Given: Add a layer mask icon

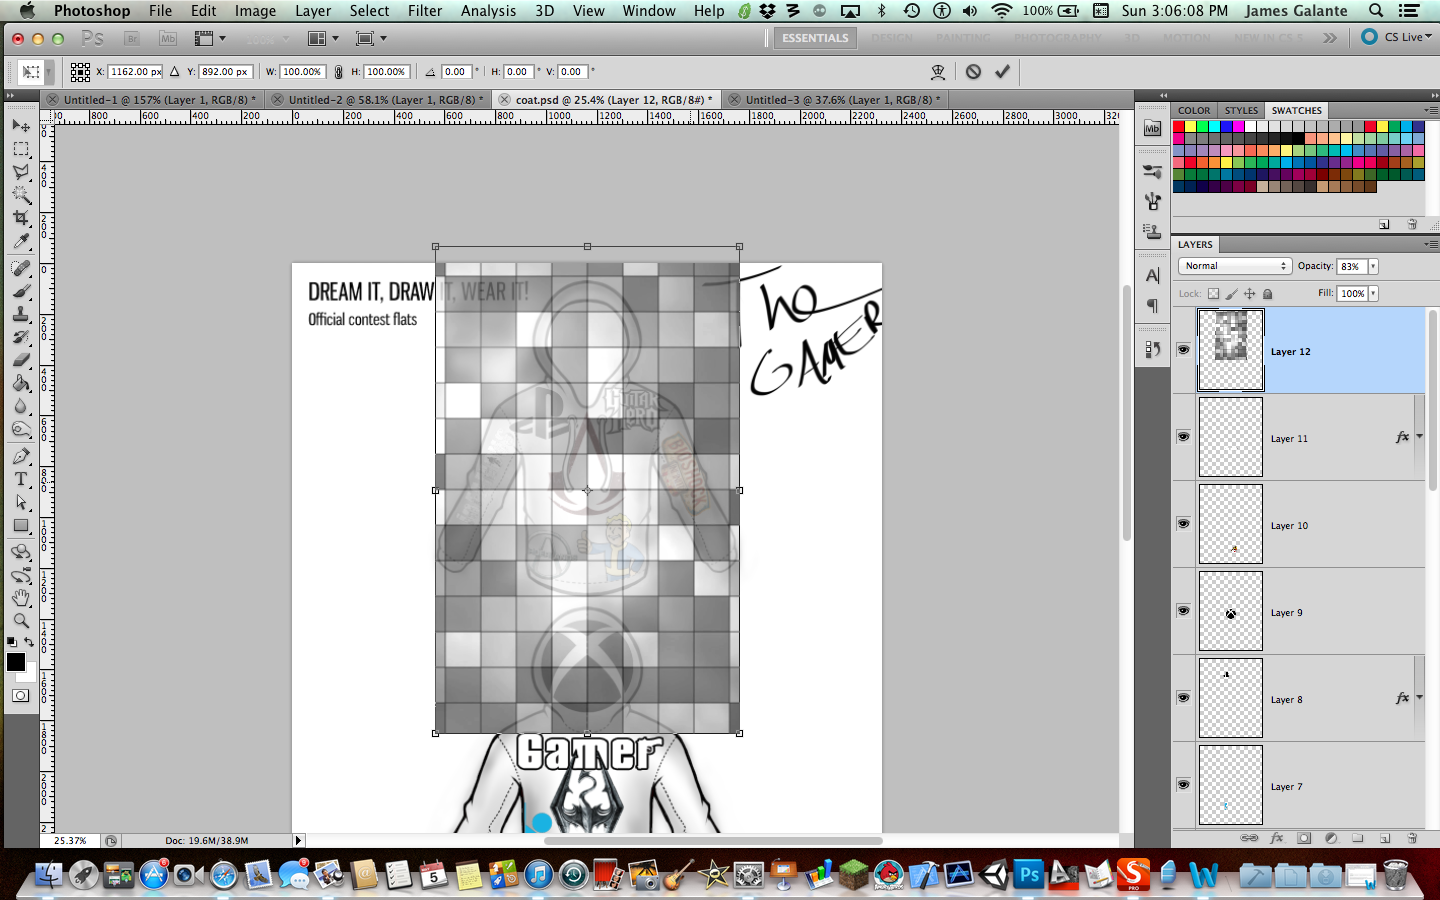Looking at the screenshot, I should (1304, 838).
